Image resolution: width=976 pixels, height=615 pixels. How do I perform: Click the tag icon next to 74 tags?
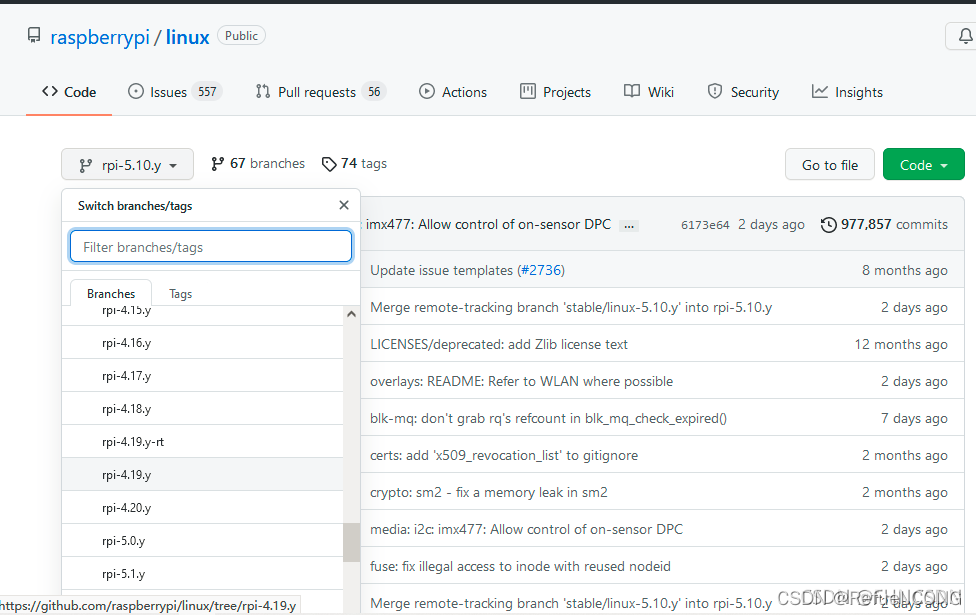coord(329,164)
